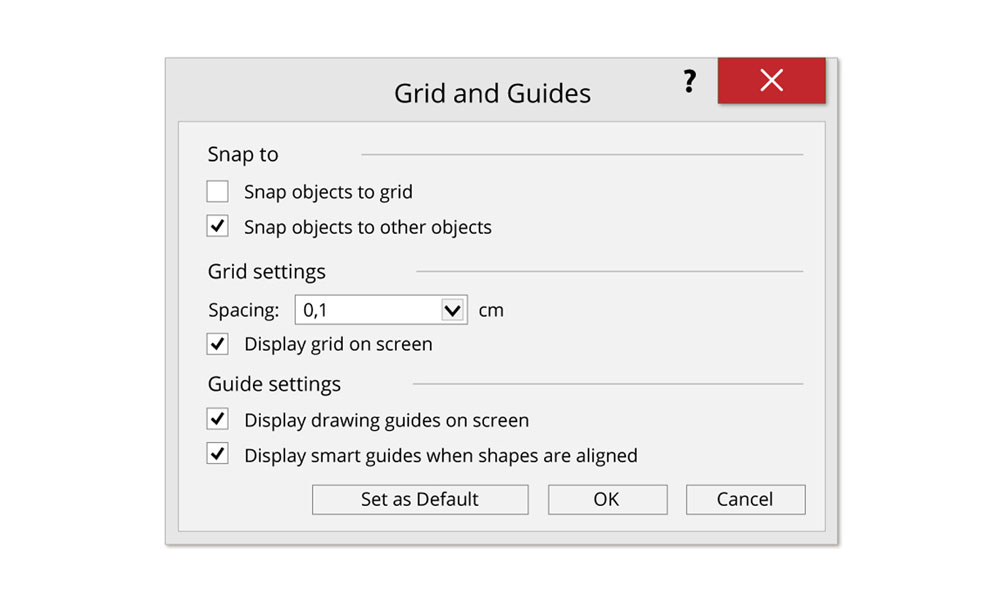
Task: Click the Spacing: label text
Action: [x=244, y=310]
